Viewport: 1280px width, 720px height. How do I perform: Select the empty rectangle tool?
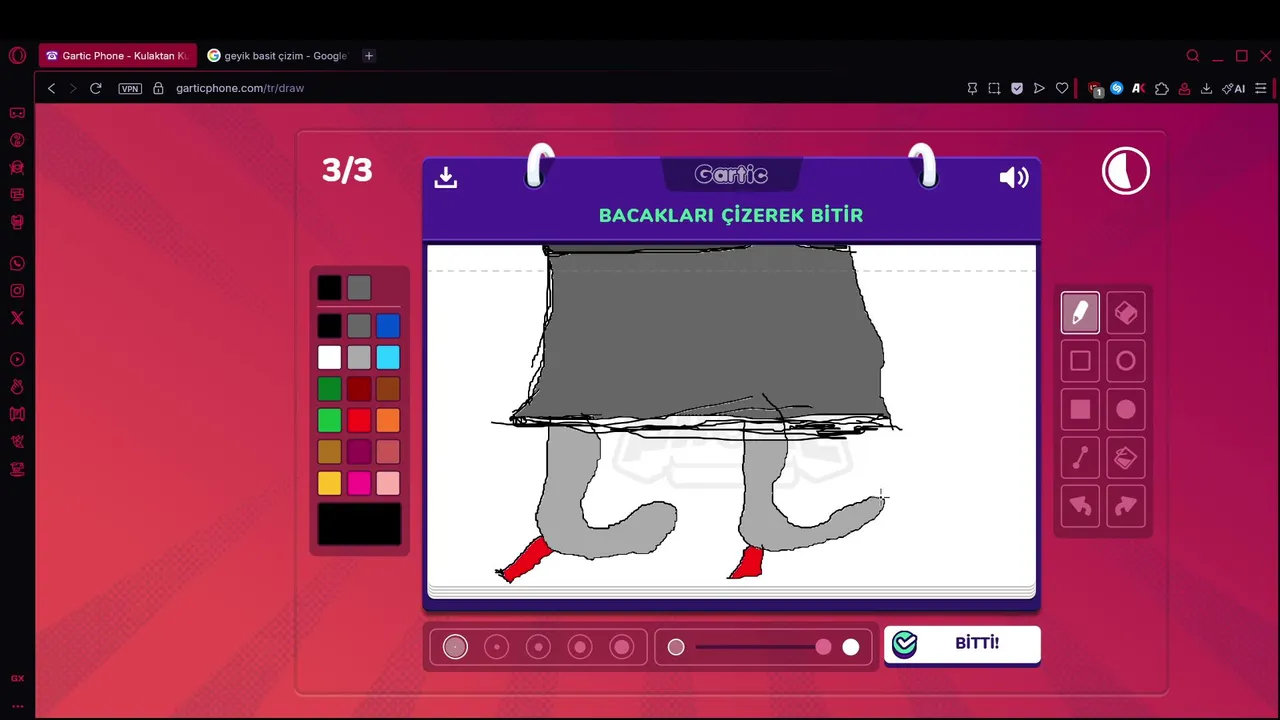1080,361
